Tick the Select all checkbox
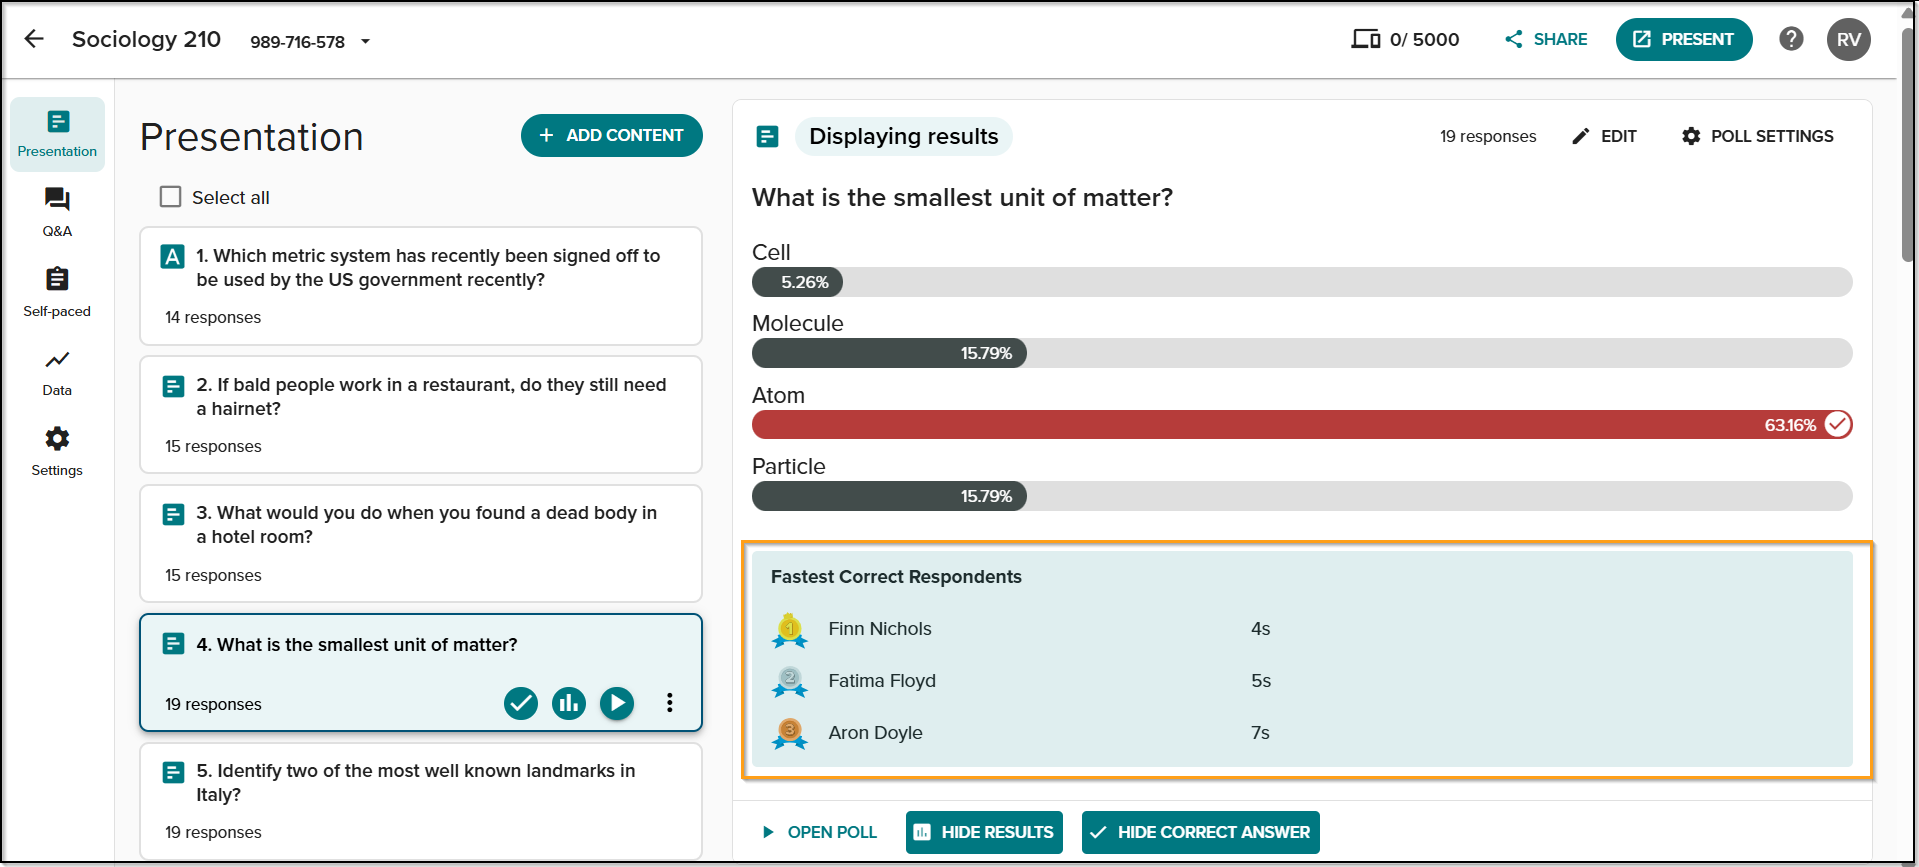This screenshot has width=1919, height=867. pos(171,197)
